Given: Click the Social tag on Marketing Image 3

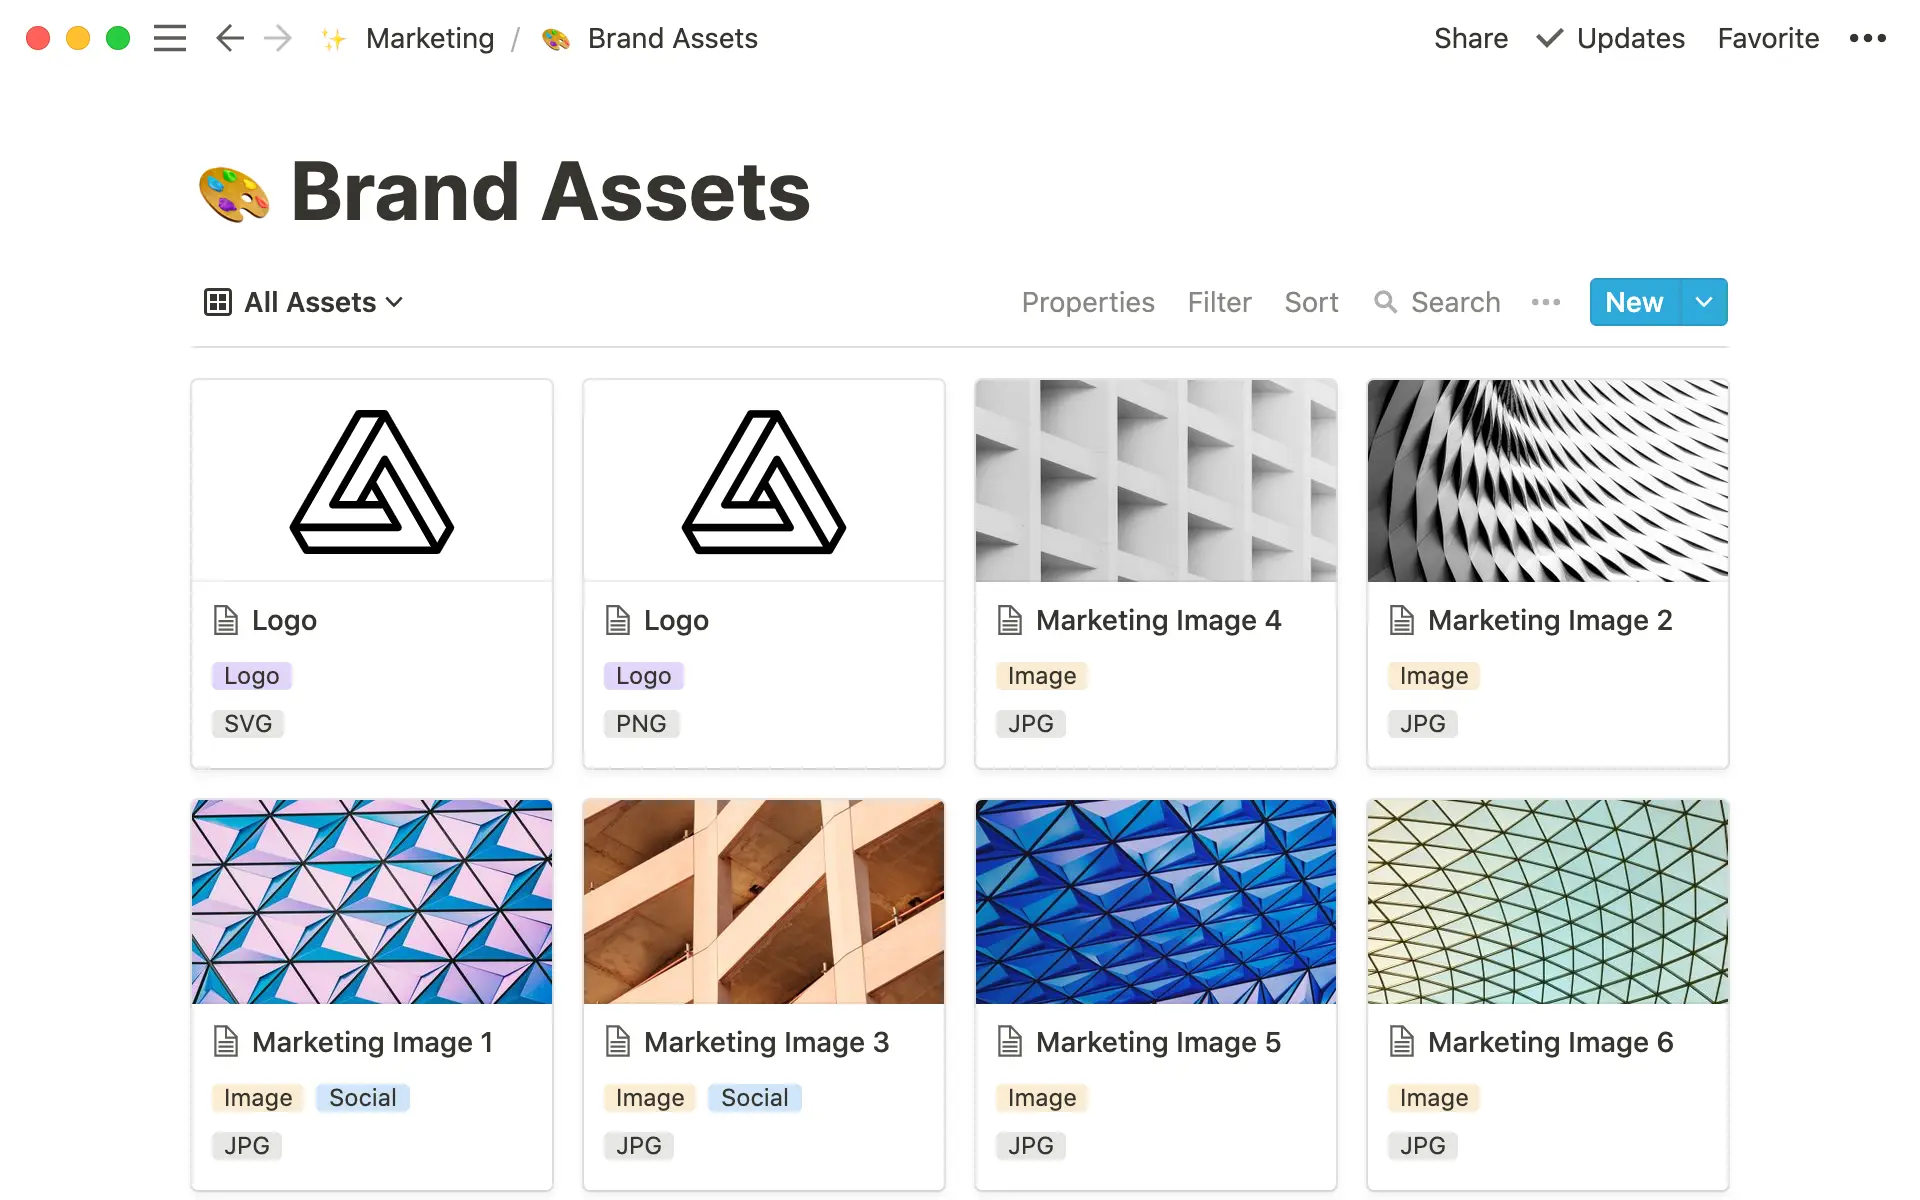Looking at the screenshot, I should point(754,1098).
